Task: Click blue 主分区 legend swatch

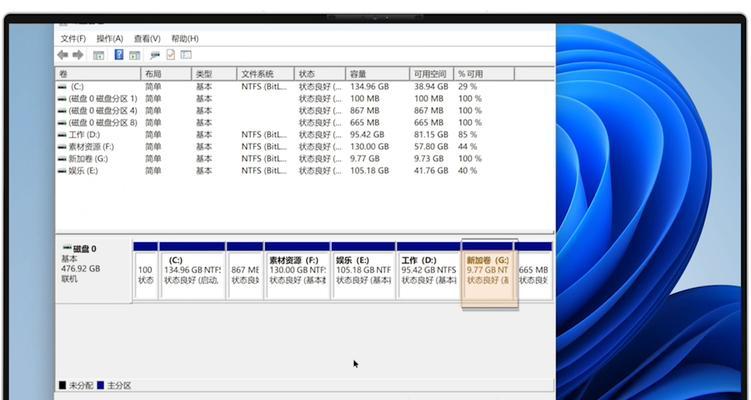Action: pos(100,385)
